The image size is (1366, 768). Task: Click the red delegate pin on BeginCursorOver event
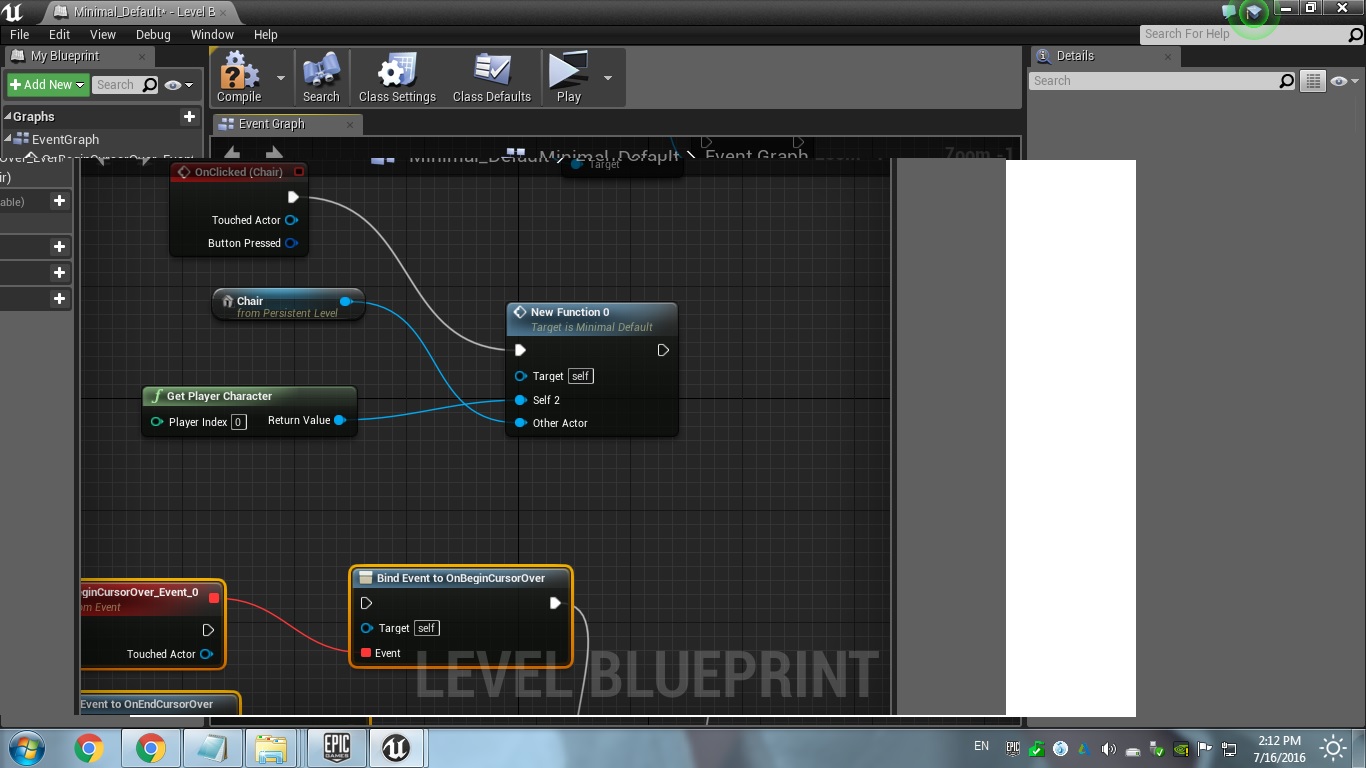pos(214,598)
